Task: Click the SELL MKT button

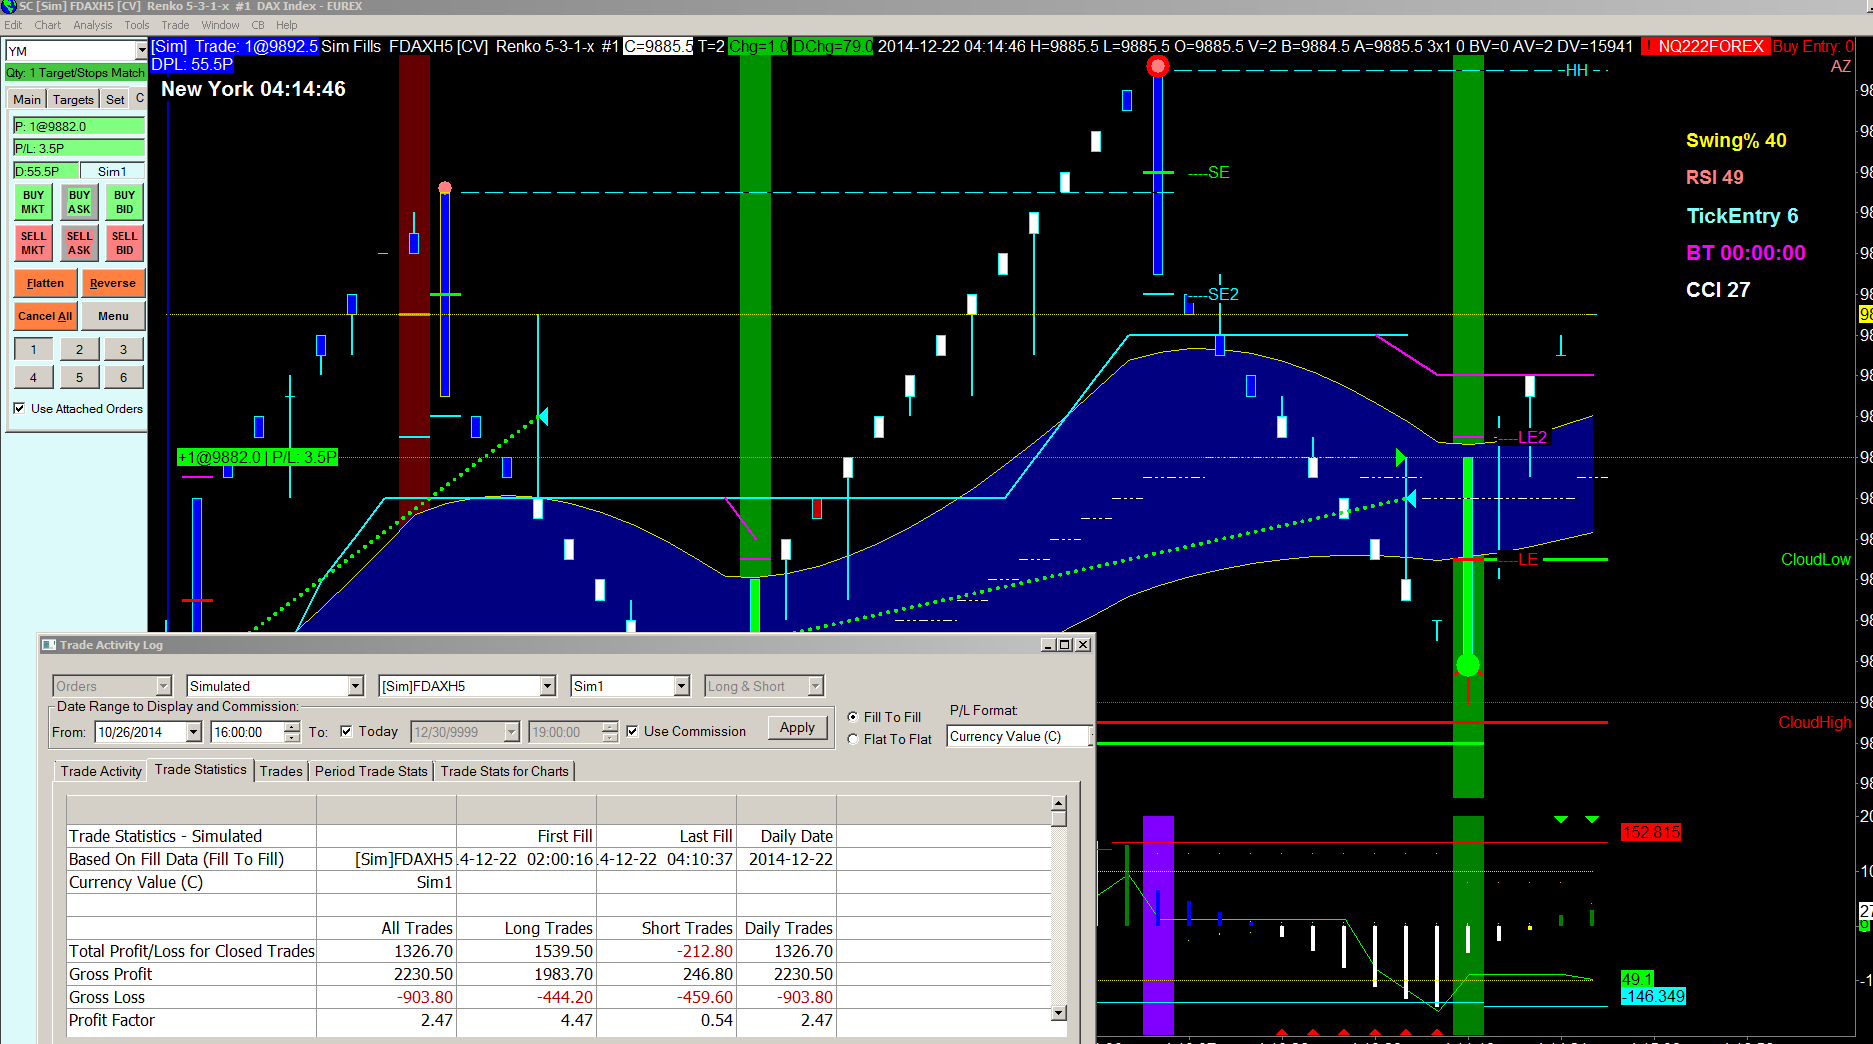Action: pyautogui.click(x=33, y=243)
